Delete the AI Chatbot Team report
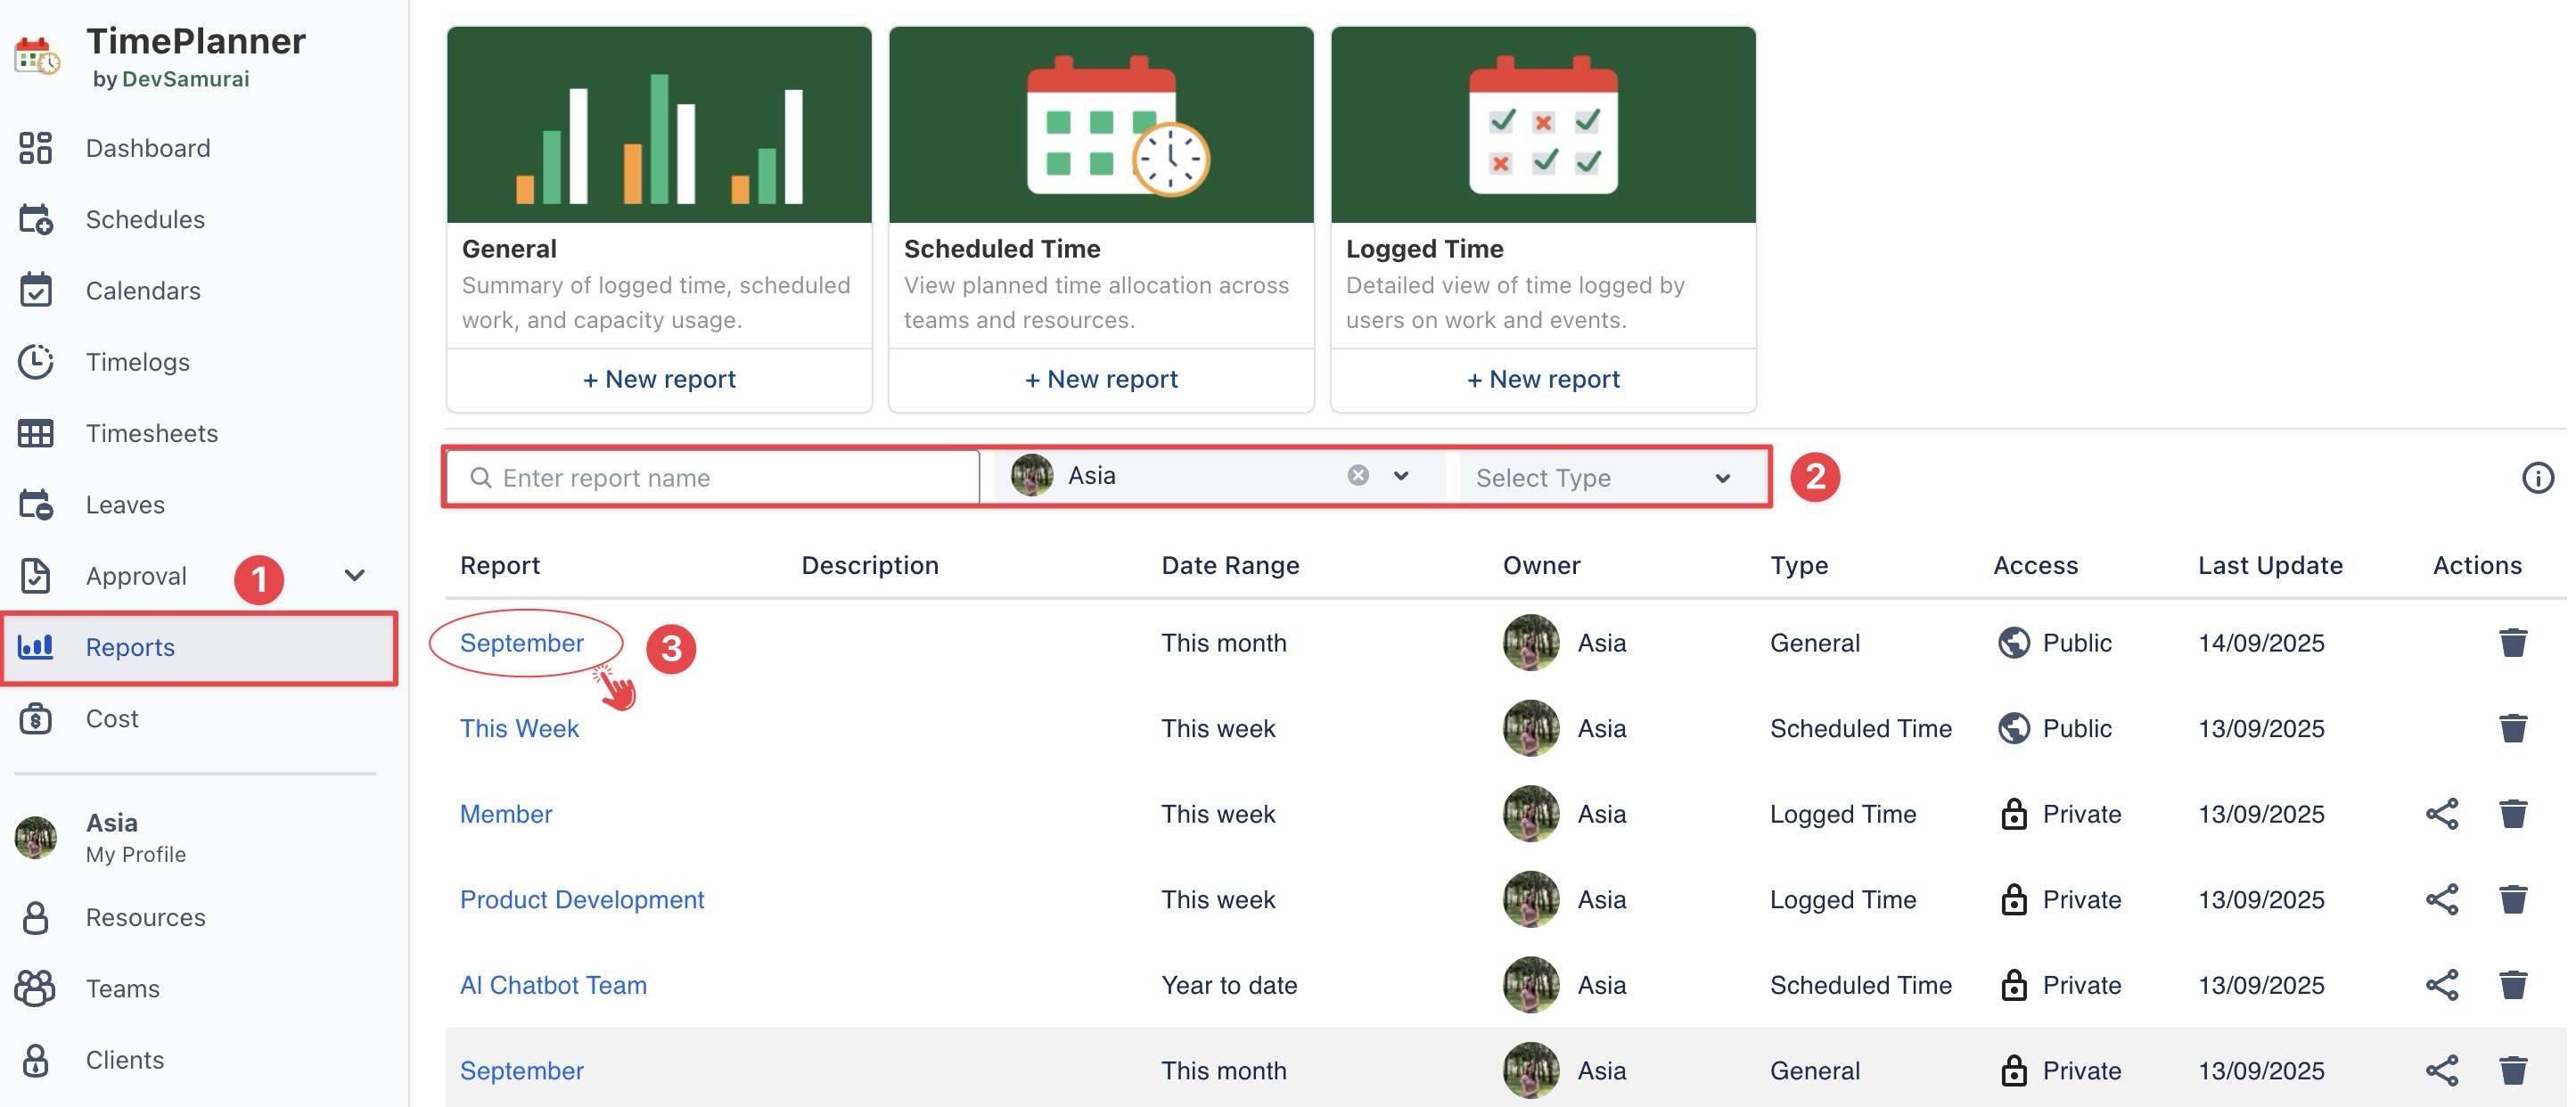Image resolution: width=2576 pixels, height=1107 pixels. (x=2512, y=985)
